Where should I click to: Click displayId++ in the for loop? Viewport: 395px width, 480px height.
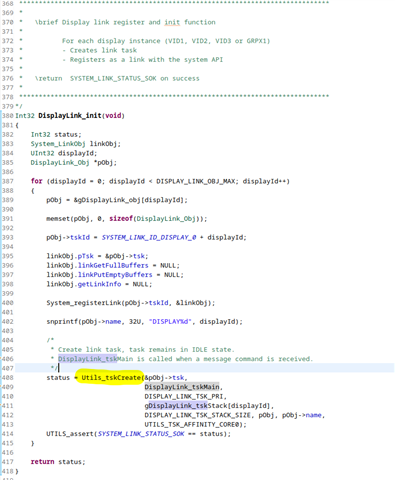coord(264,181)
